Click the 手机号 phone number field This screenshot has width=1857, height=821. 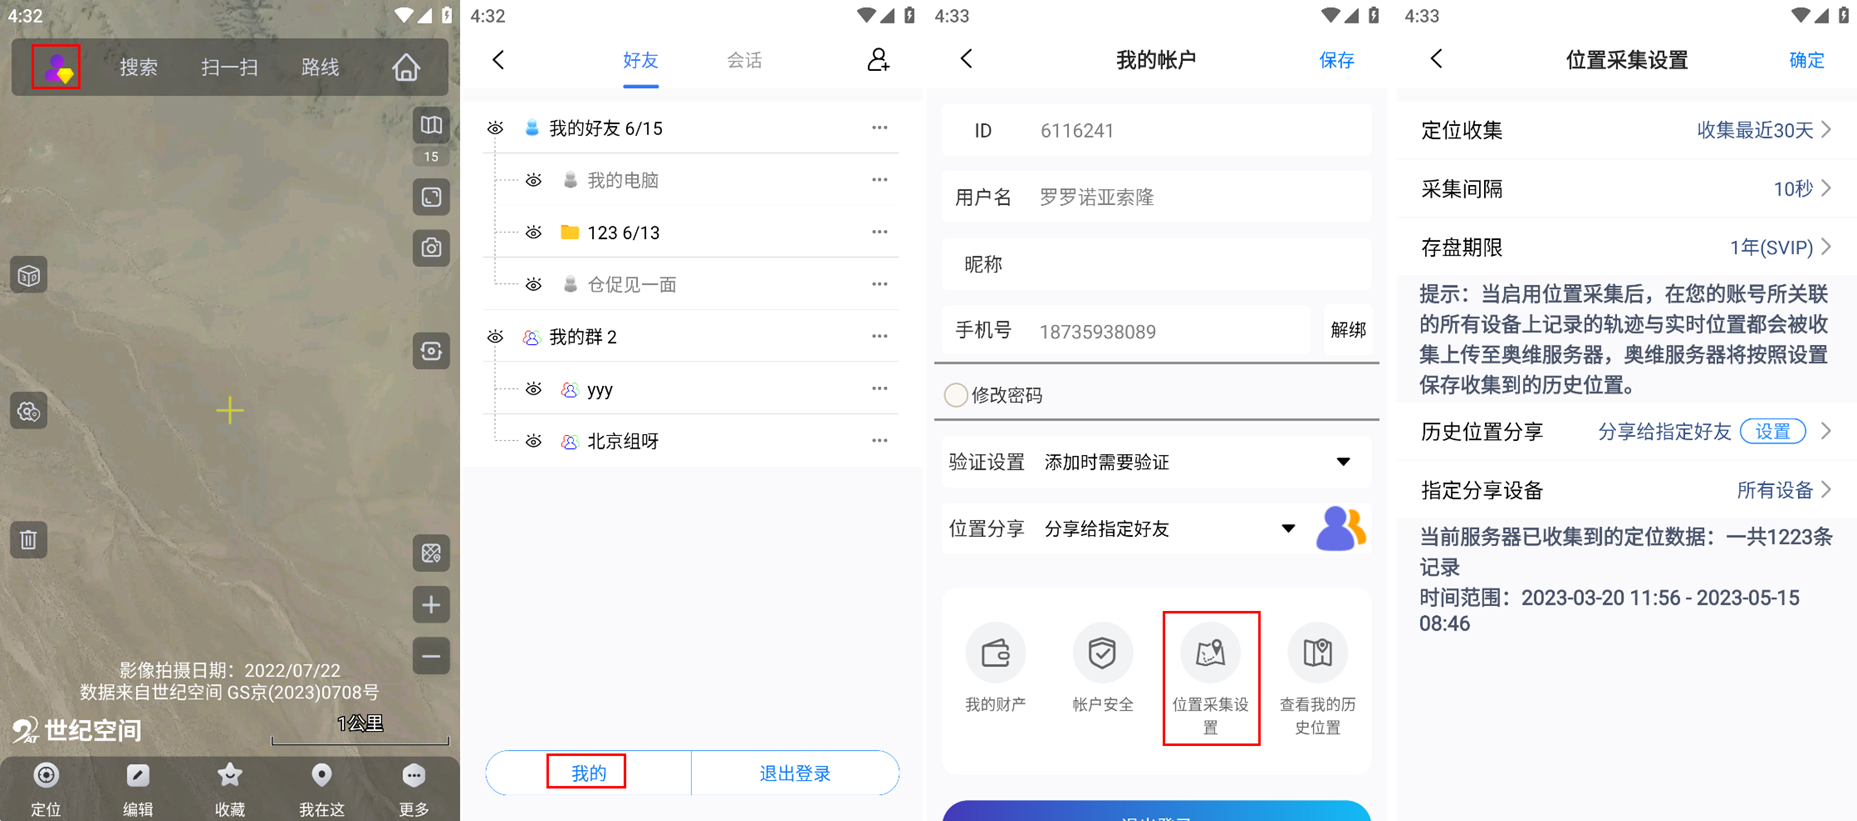1170,332
